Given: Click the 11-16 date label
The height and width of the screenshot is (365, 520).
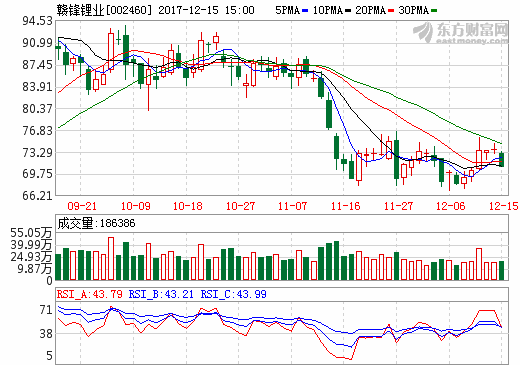Looking at the screenshot, I should (346, 206).
